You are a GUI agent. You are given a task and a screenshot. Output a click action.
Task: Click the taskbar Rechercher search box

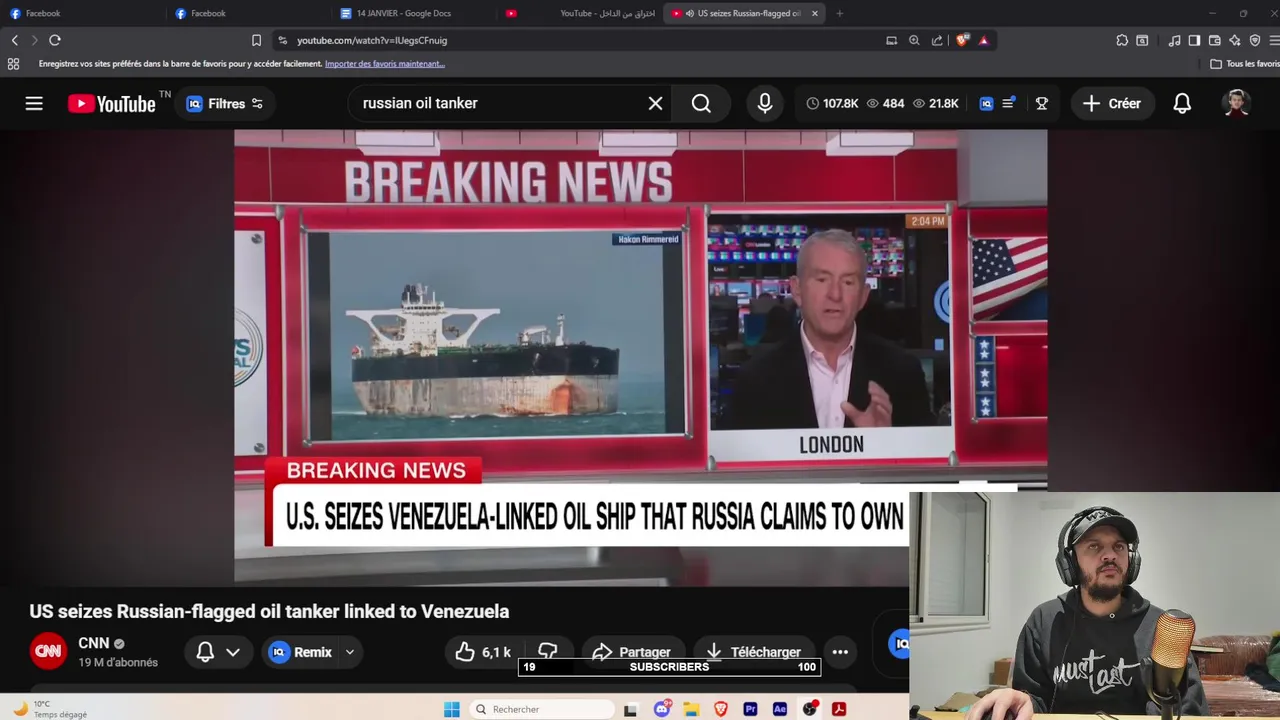[542, 709]
